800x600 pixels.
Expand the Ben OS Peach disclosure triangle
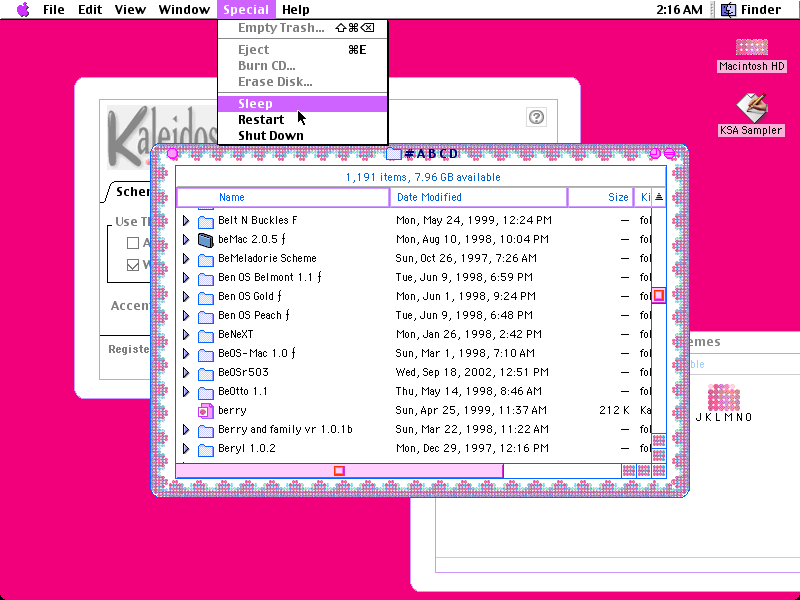186,315
